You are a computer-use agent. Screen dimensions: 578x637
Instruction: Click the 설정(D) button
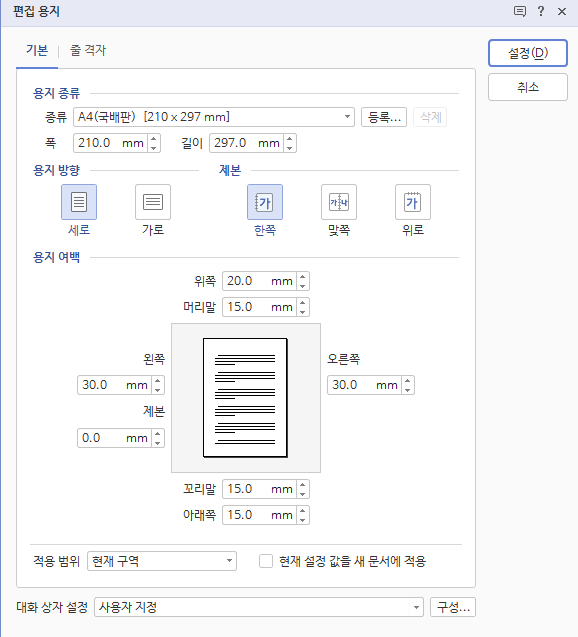point(528,53)
